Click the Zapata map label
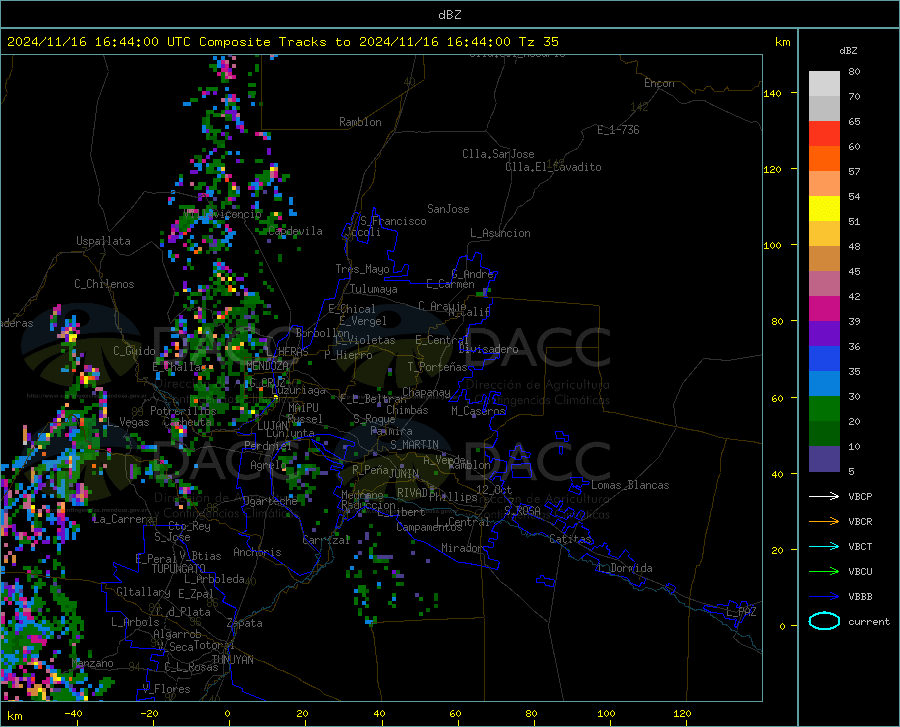This screenshot has width=900, height=727. tap(245, 623)
